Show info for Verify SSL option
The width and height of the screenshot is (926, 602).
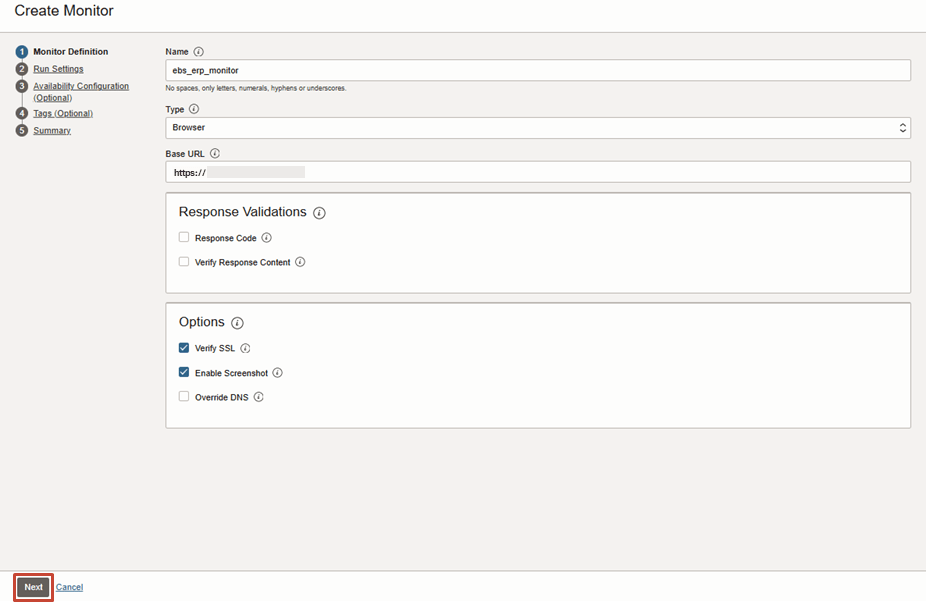click(x=245, y=348)
